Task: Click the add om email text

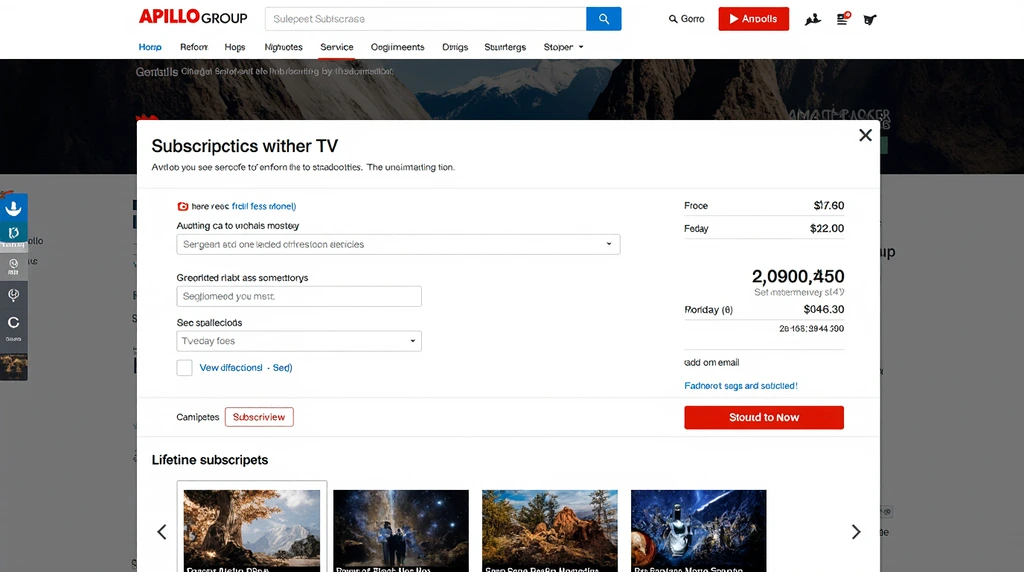Action: click(711, 362)
